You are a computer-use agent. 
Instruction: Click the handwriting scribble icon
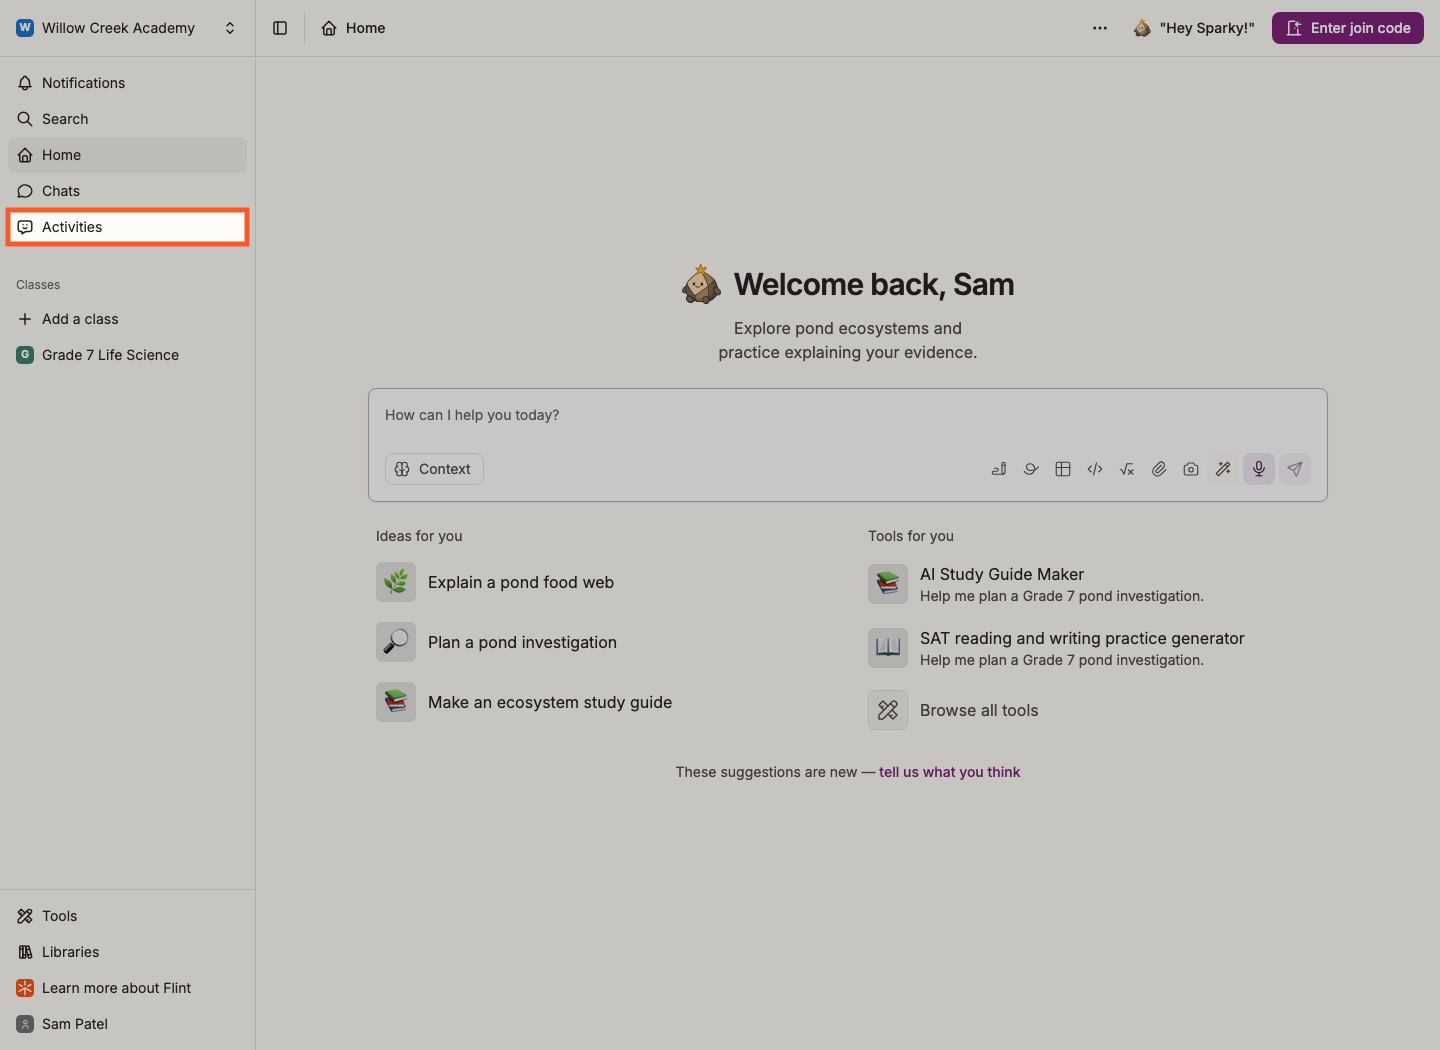click(1031, 469)
